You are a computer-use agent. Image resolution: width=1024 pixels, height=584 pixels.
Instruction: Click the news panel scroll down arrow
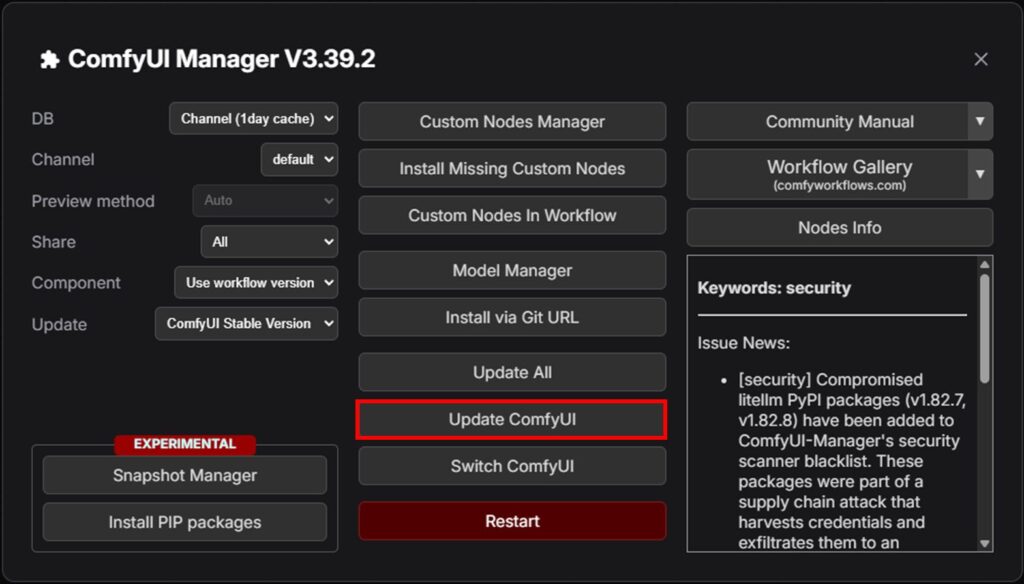985,543
